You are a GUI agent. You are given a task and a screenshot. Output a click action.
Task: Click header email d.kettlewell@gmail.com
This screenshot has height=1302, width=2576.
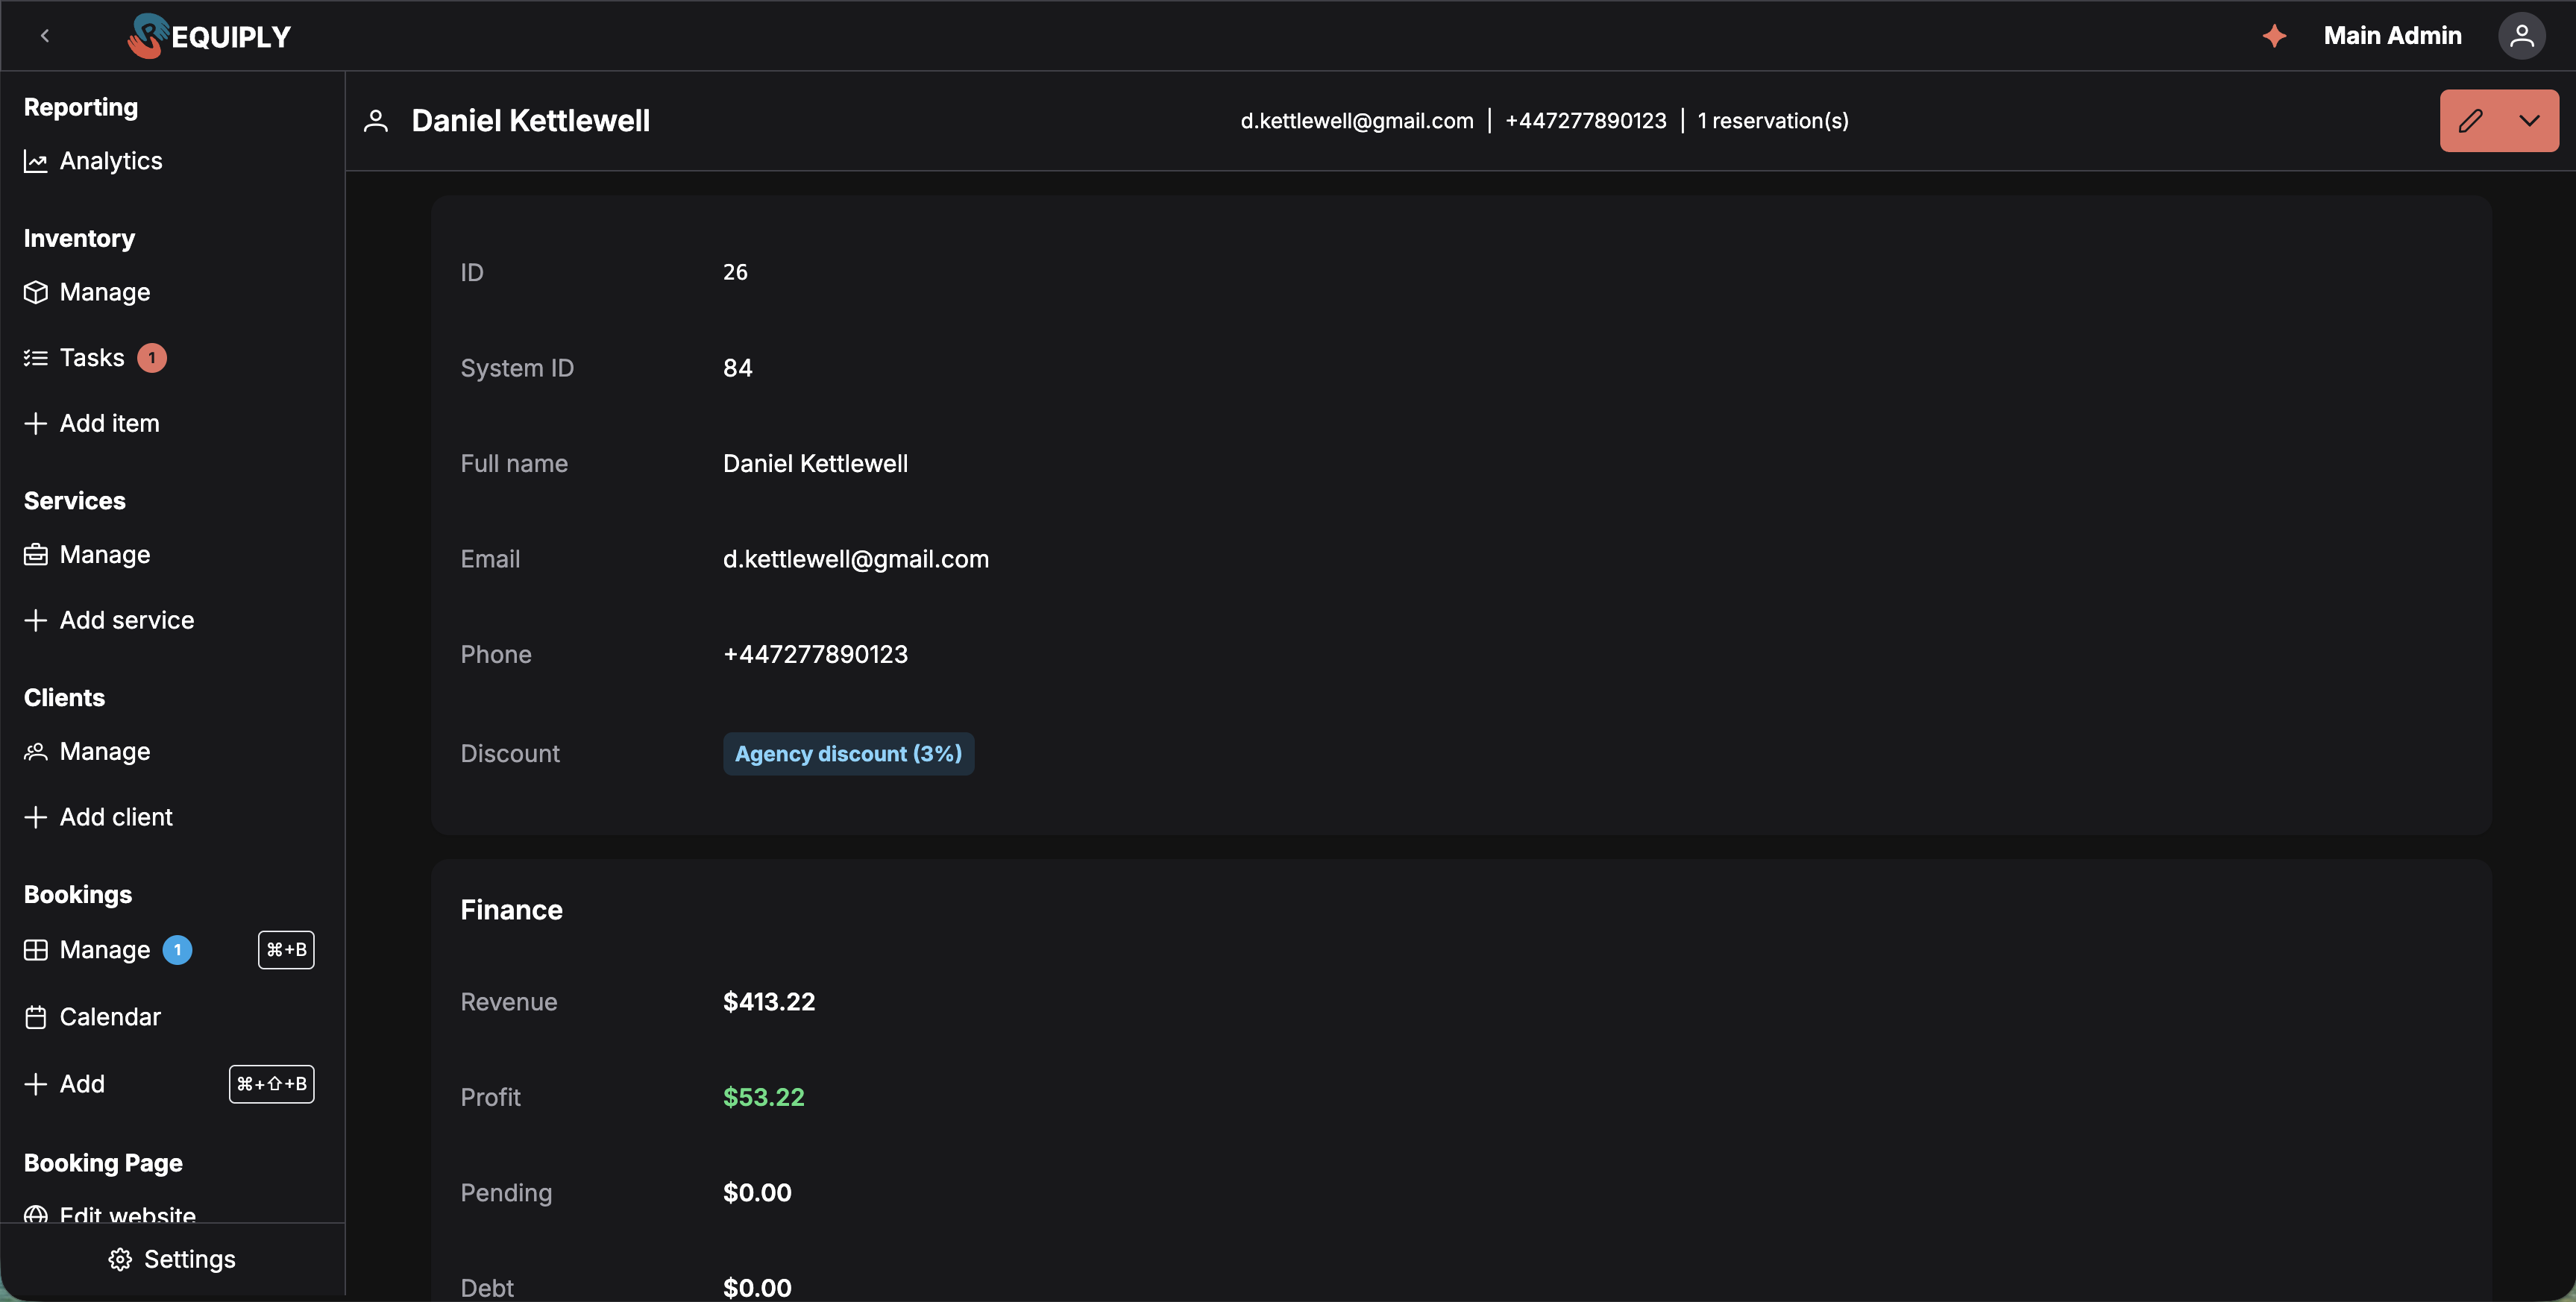click(x=1357, y=121)
